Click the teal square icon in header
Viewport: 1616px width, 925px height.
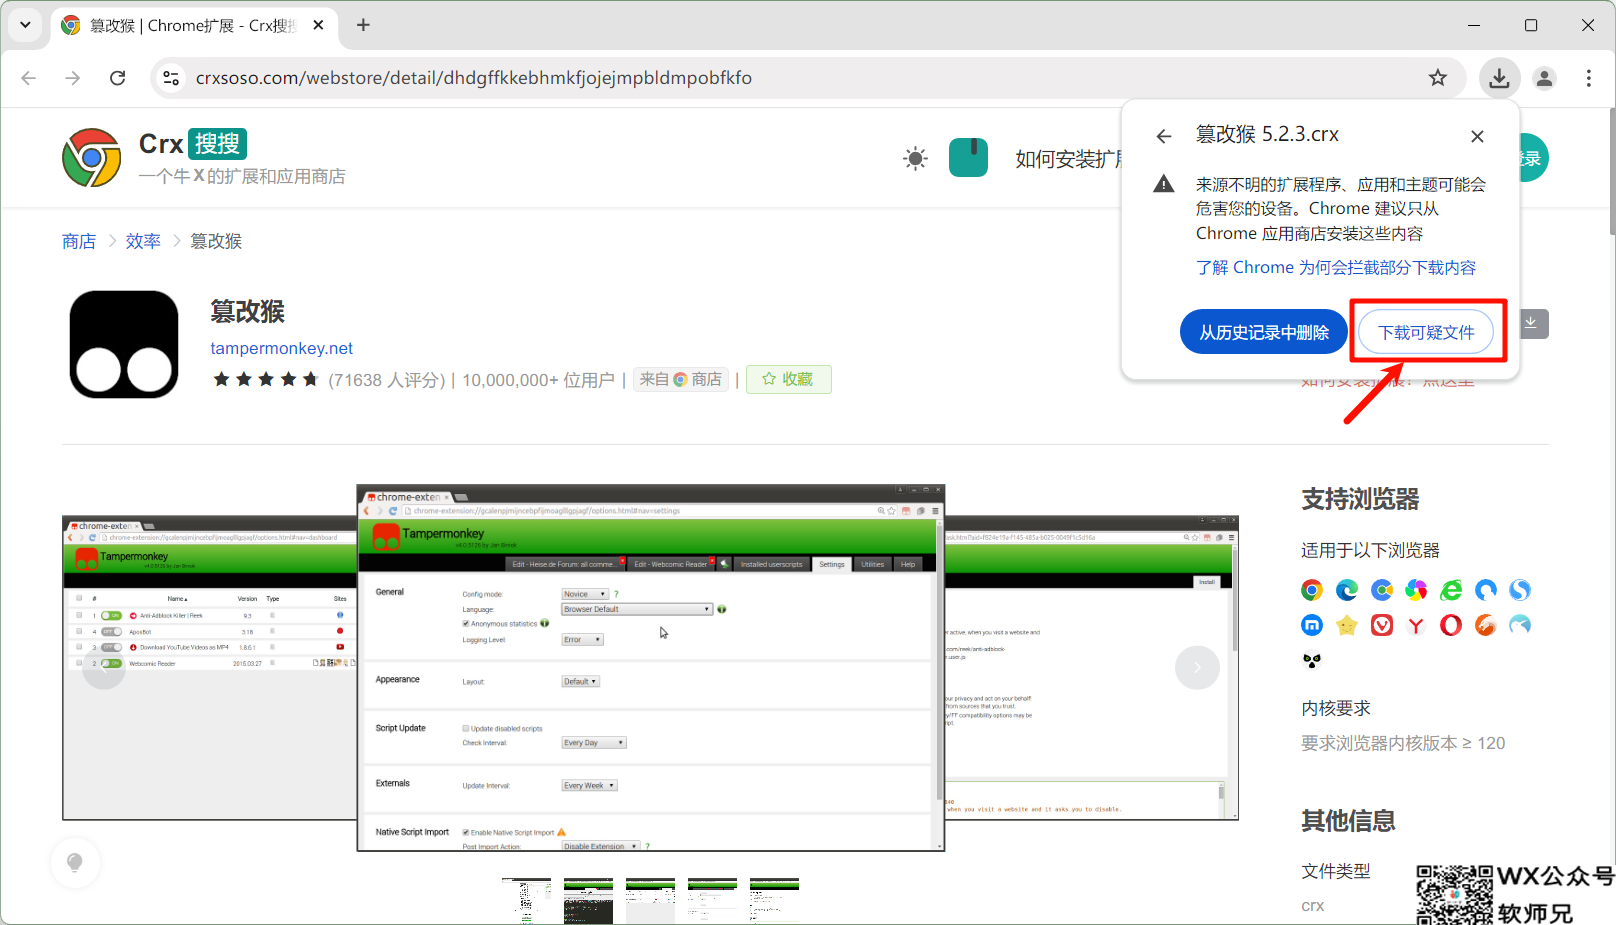click(968, 158)
